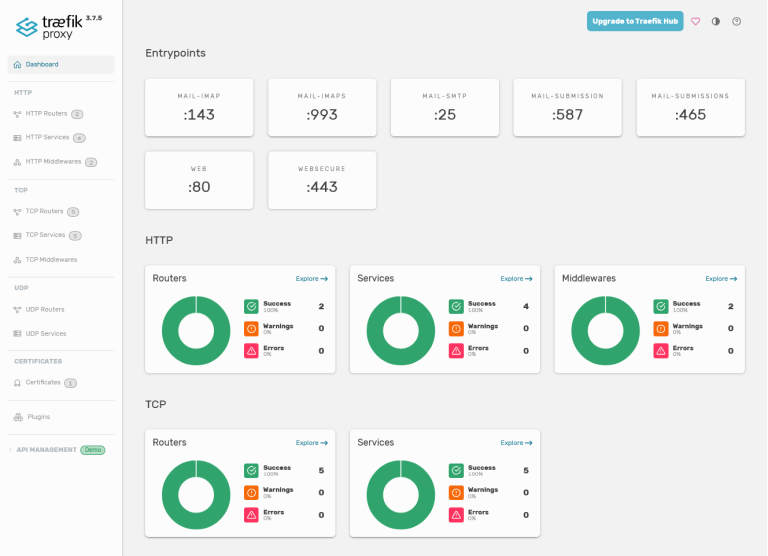
Task: Click the Certificates sidebar icon
Action: pyautogui.click(x=17, y=383)
